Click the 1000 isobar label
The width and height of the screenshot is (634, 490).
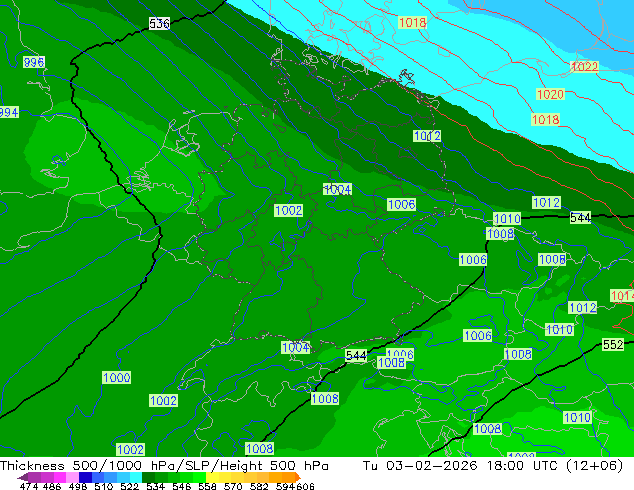[x=116, y=378]
